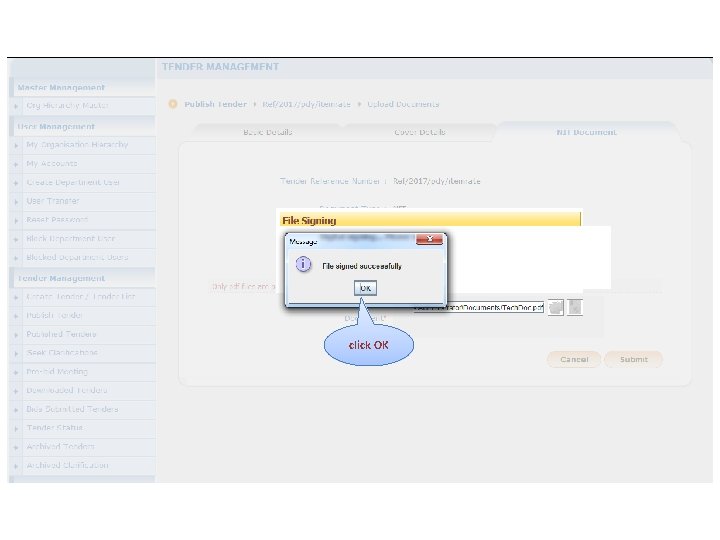Click arrow icon beside Archived Tenders
Screen dimensions: 720x540
point(16,447)
